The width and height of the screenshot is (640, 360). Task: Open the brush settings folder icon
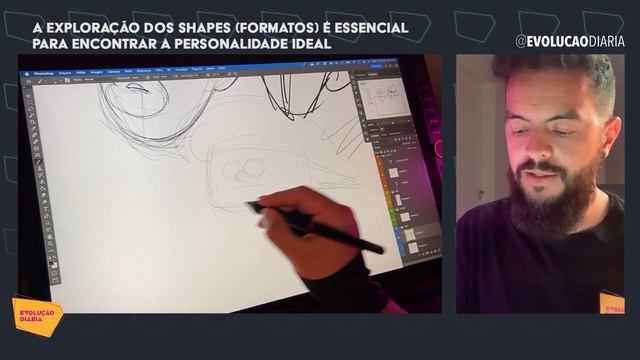click(67, 80)
